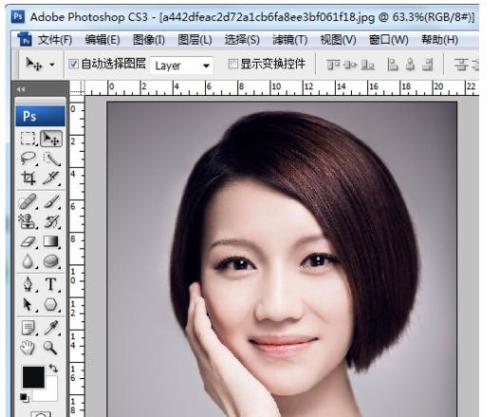The width and height of the screenshot is (500, 417).
Task: Select the Sponge tool
Action: [51, 261]
